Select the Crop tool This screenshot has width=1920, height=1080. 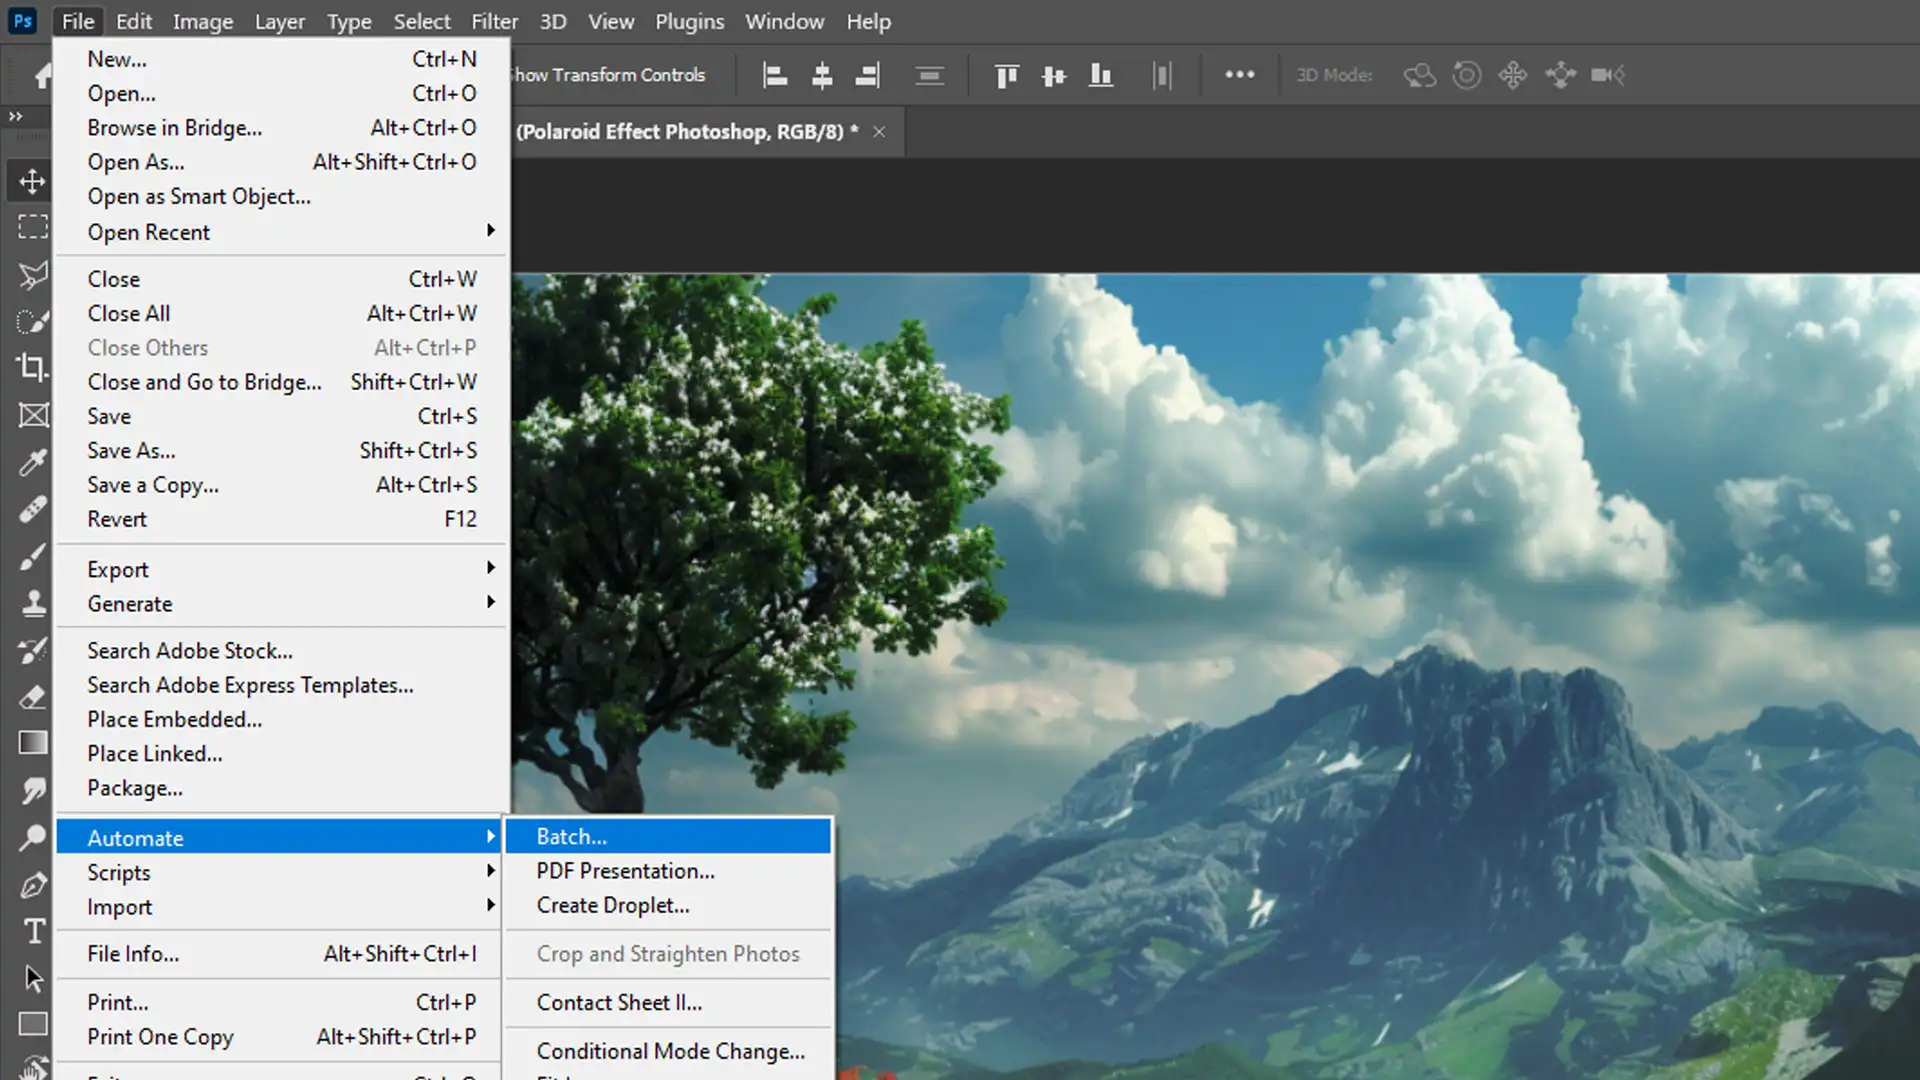pyautogui.click(x=32, y=368)
